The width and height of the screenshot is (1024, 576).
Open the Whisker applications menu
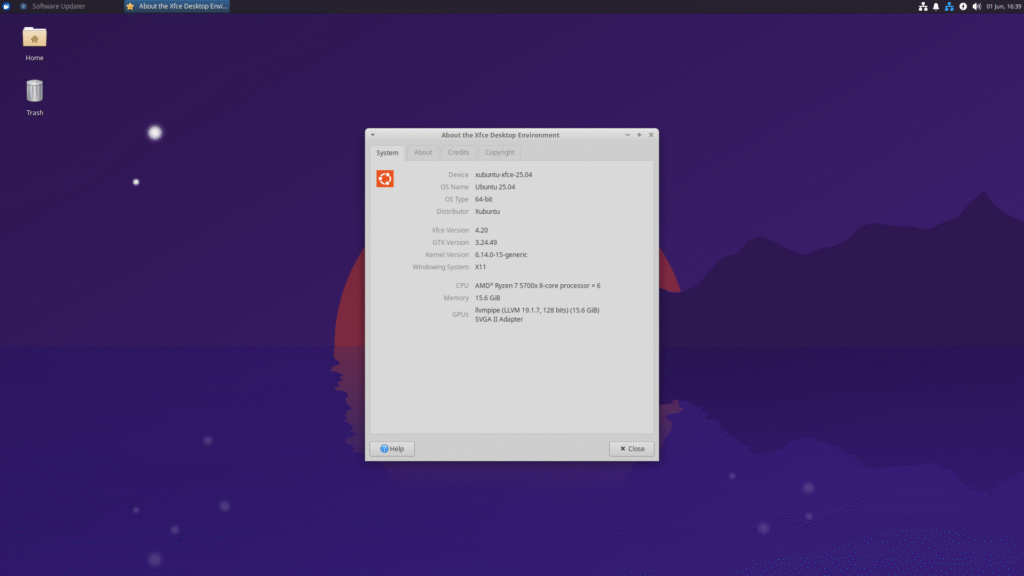7,6
